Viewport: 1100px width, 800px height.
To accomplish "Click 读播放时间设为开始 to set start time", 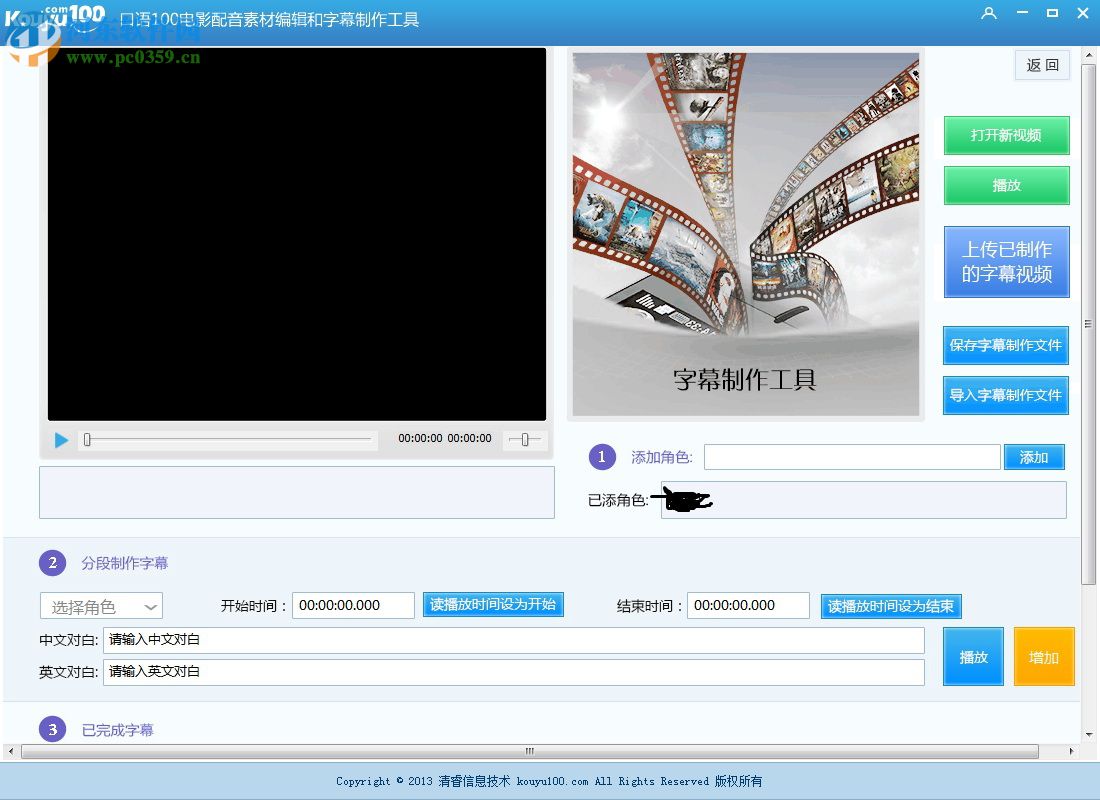I will click(493, 604).
